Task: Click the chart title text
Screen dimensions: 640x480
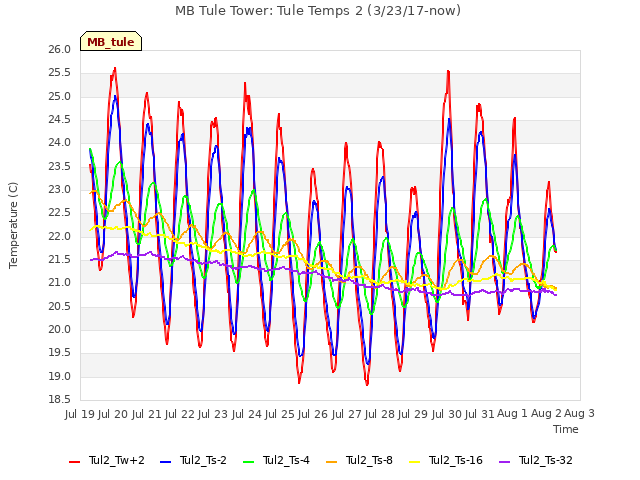Action: click(318, 11)
